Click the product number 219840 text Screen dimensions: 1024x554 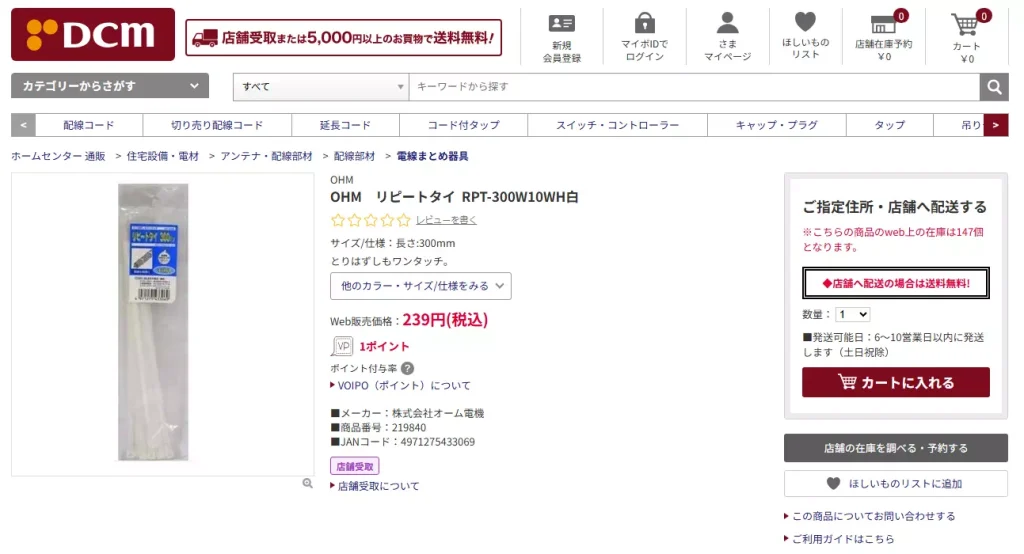point(409,427)
